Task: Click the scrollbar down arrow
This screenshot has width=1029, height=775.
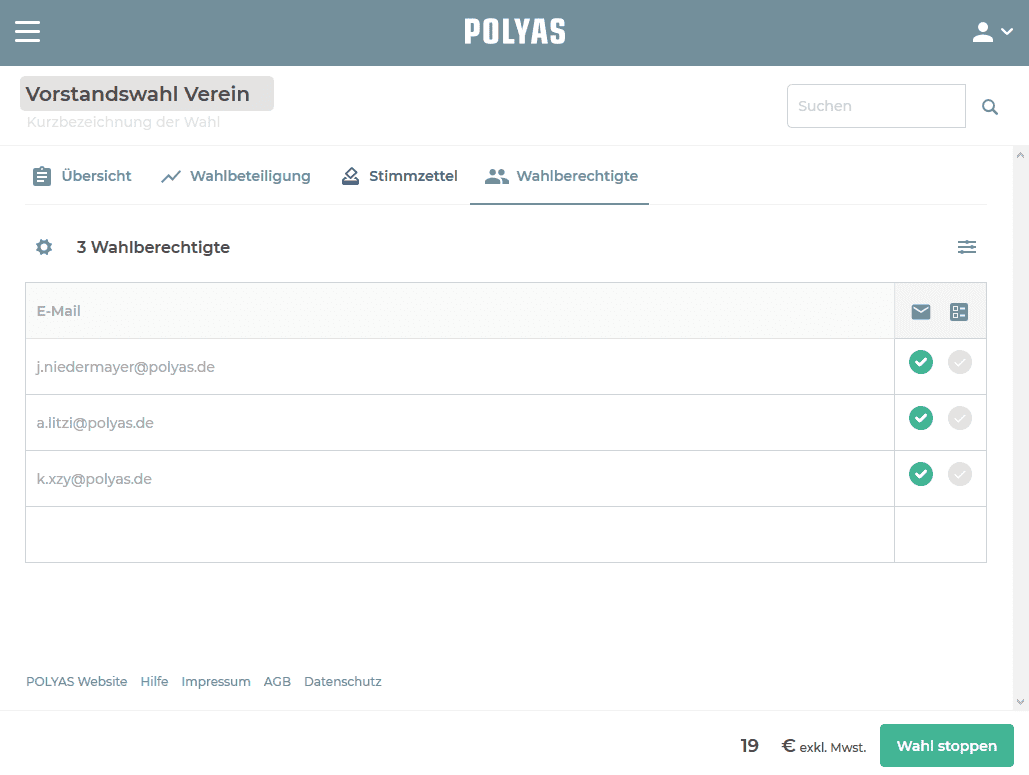Action: tap(1021, 702)
